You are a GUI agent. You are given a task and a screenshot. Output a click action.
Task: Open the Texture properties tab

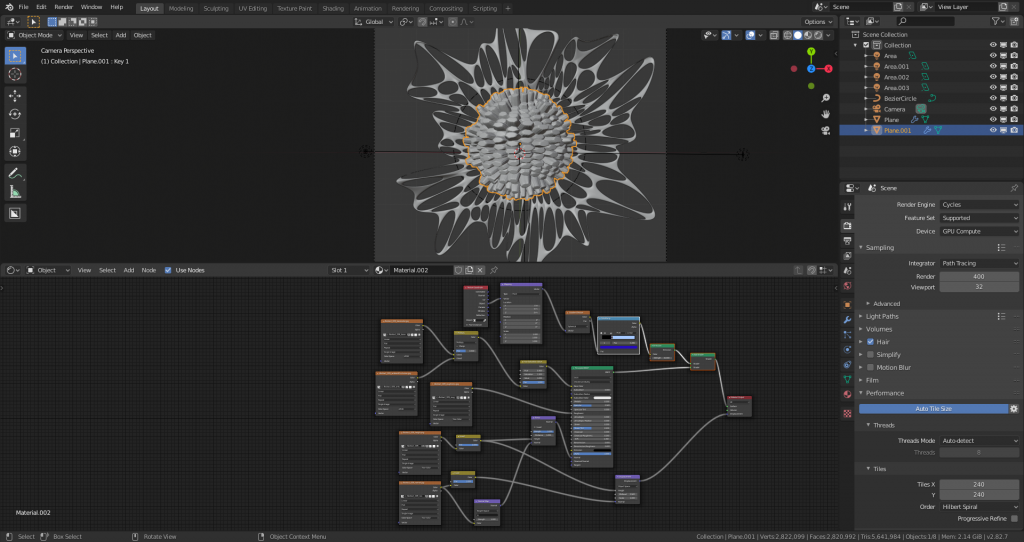click(847, 413)
